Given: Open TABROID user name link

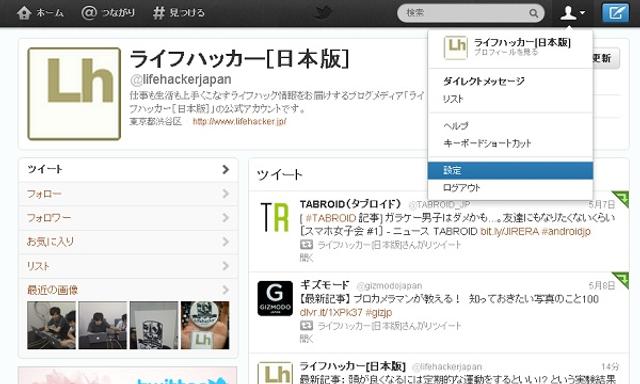Looking at the screenshot, I should (350, 204).
